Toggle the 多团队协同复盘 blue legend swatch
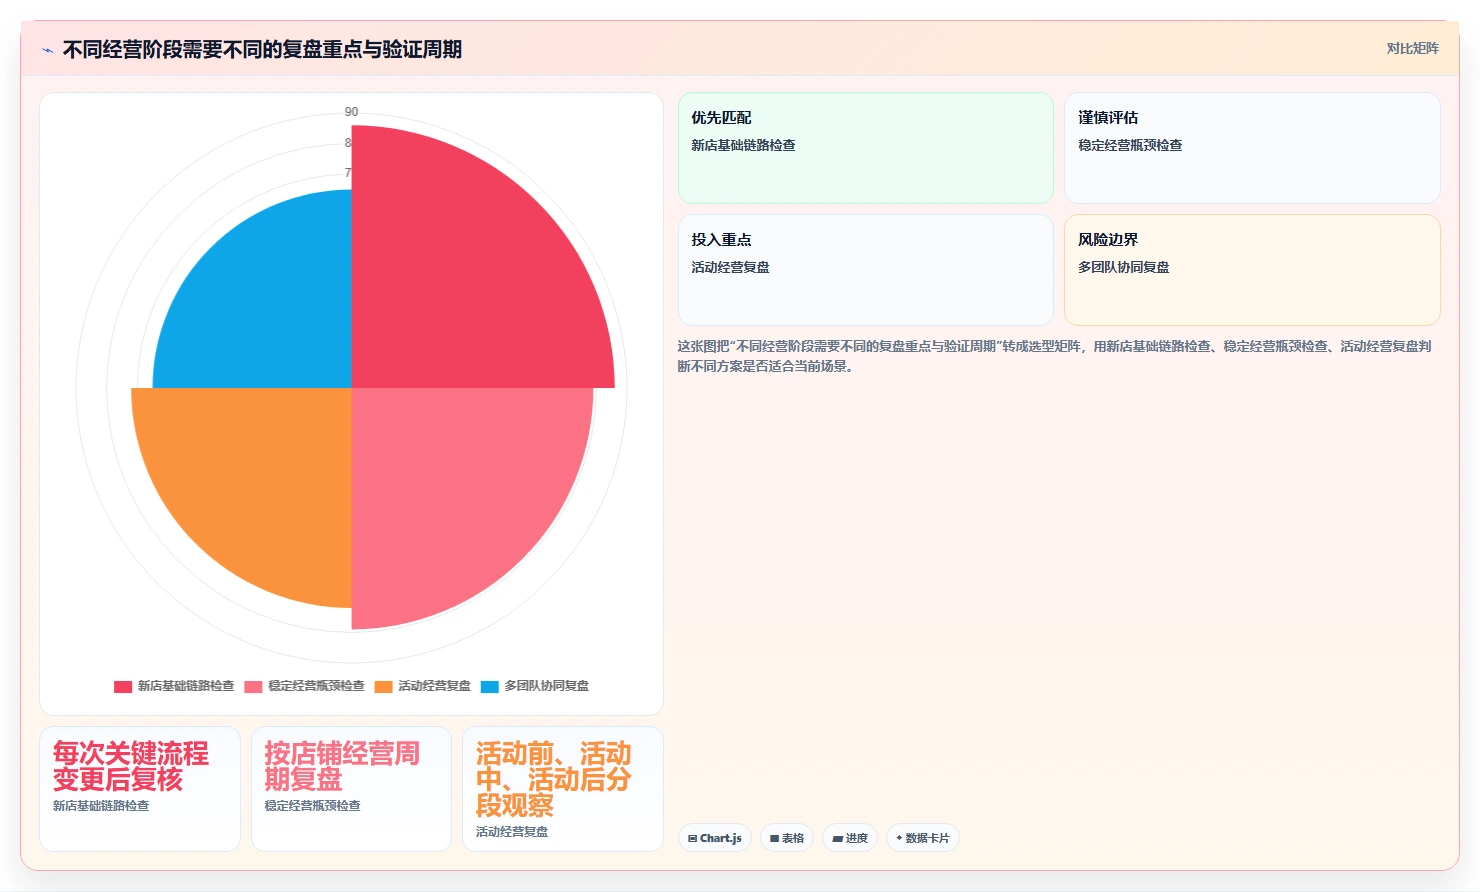 [x=490, y=686]
